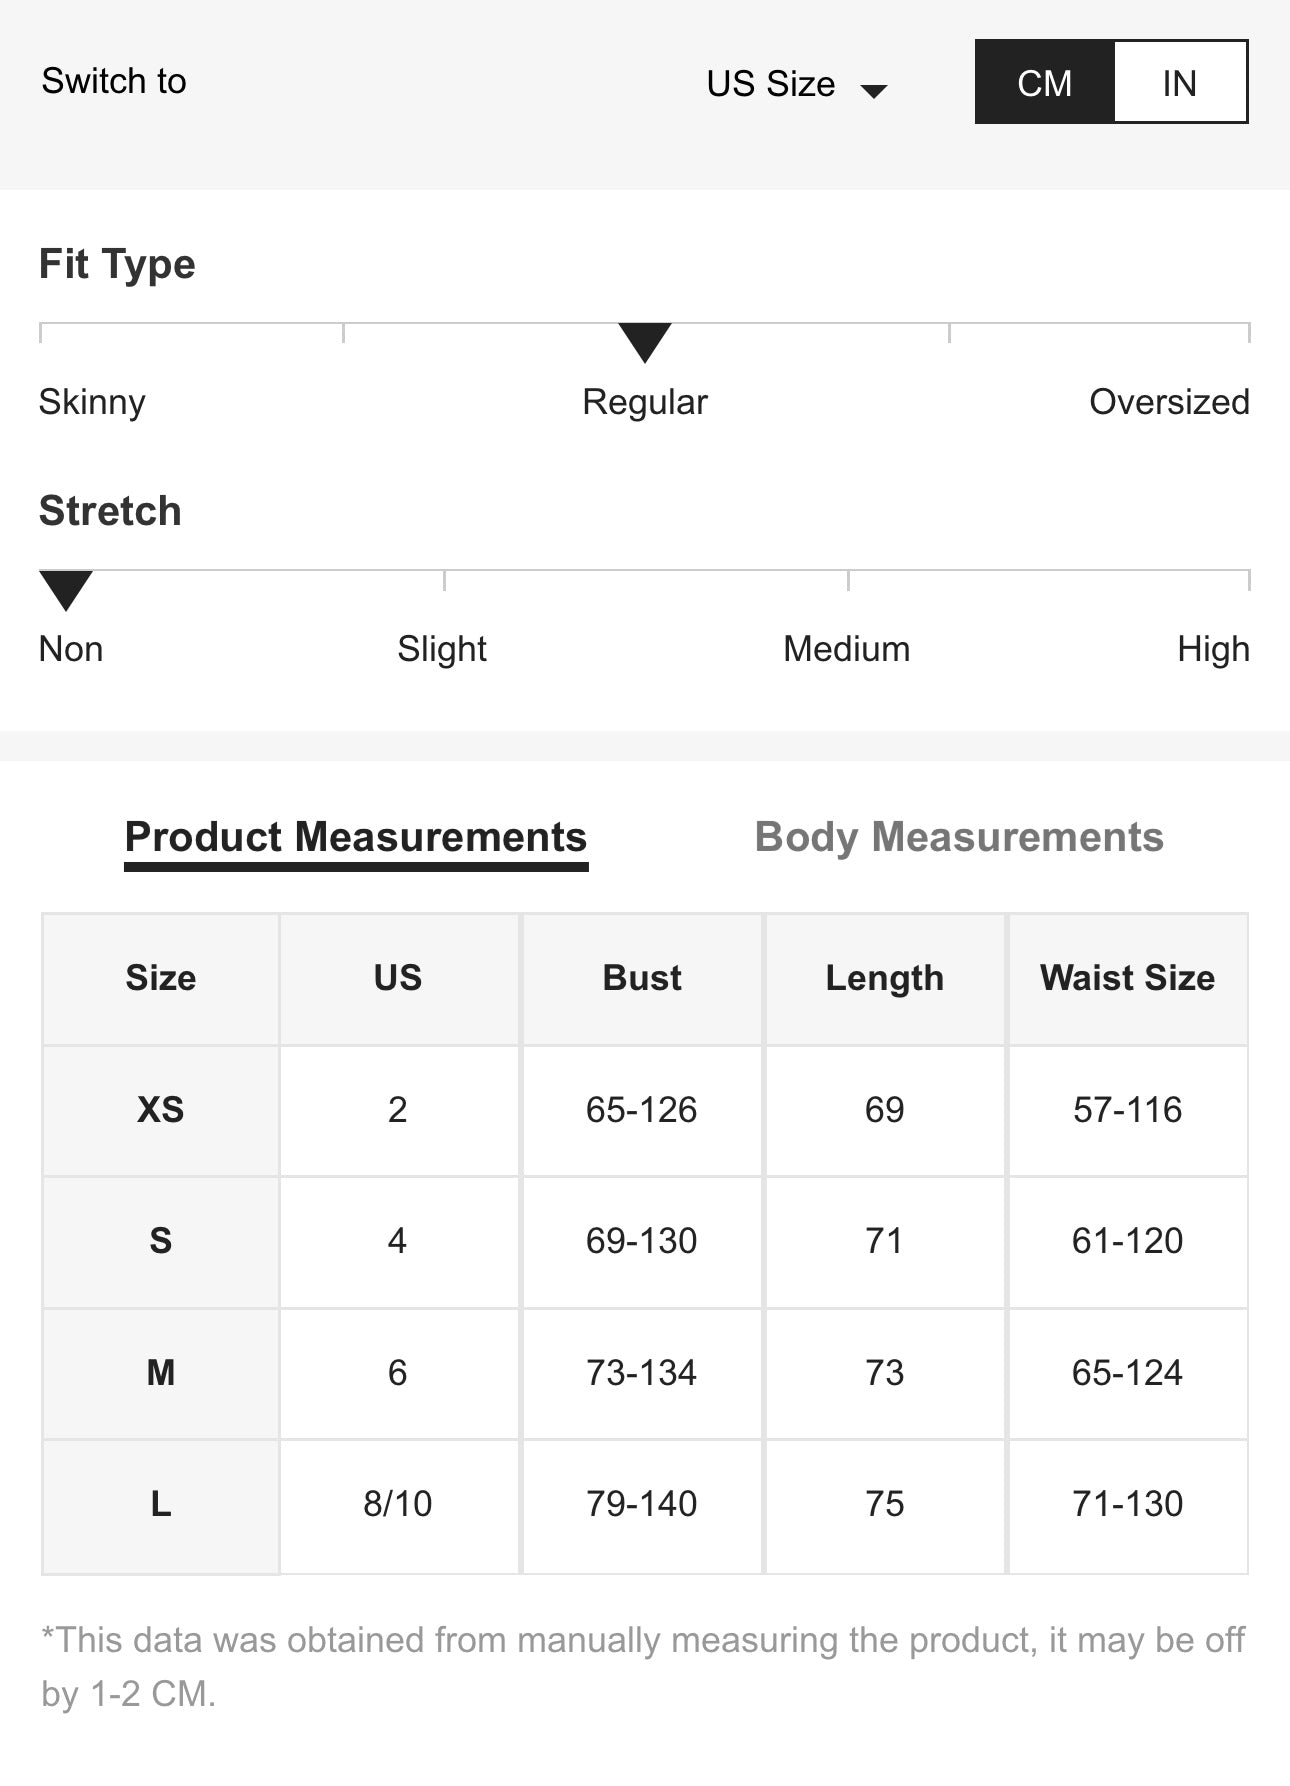Click the Slight stretch label
The image size is (1290, 1786).
pos(442,649)
